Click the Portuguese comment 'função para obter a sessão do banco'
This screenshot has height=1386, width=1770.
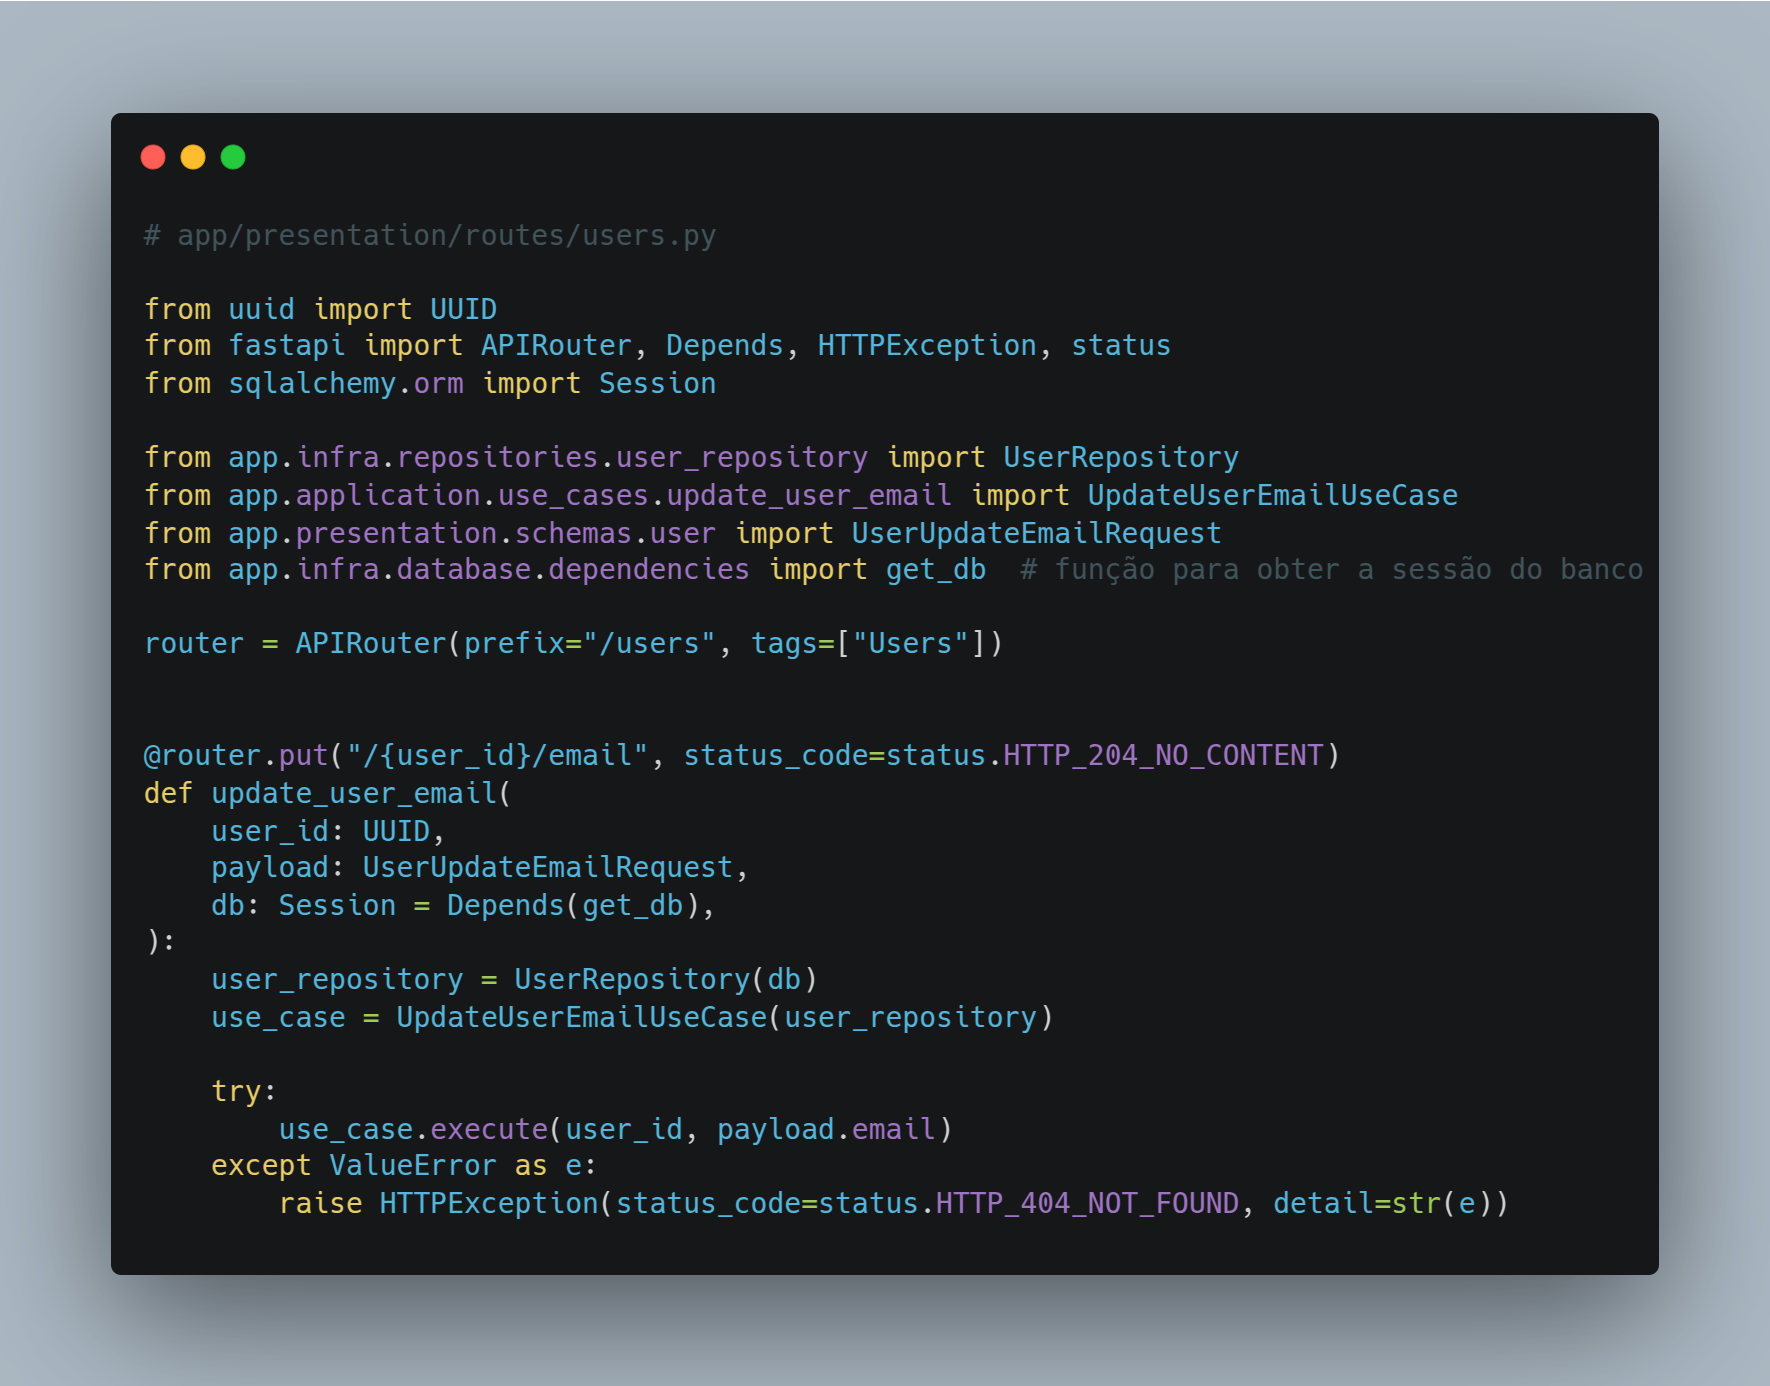click(1349, 569)
